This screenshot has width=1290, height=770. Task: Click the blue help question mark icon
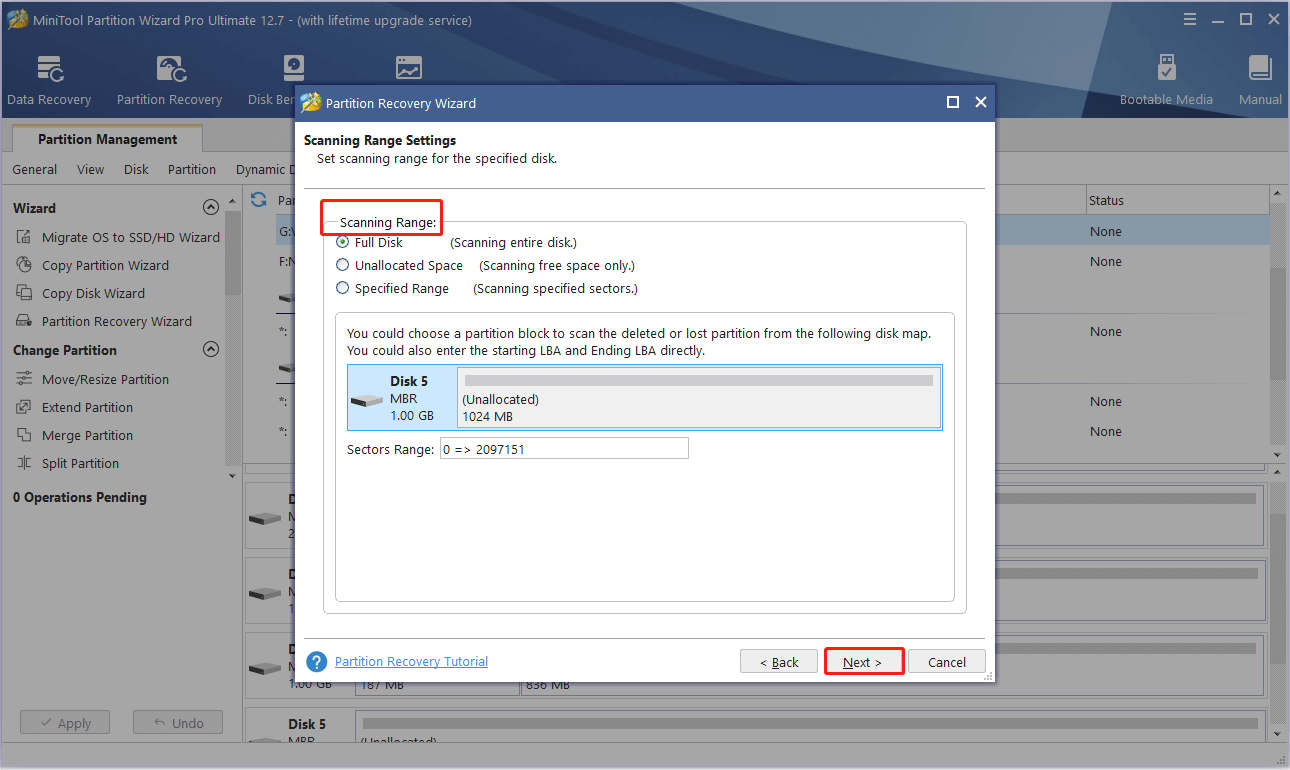pyautogui.click(x=317, y=662)
